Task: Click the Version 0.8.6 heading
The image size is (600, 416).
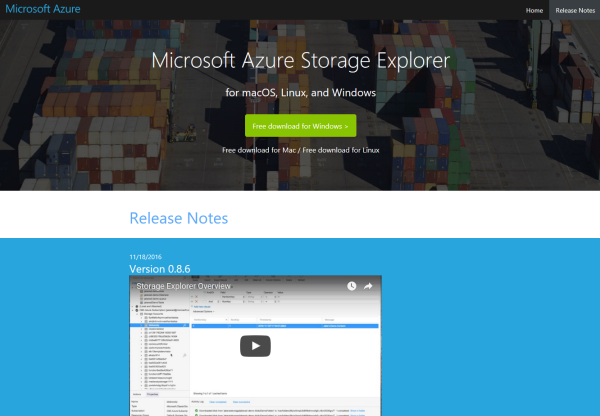Action: tap(160, 269)
